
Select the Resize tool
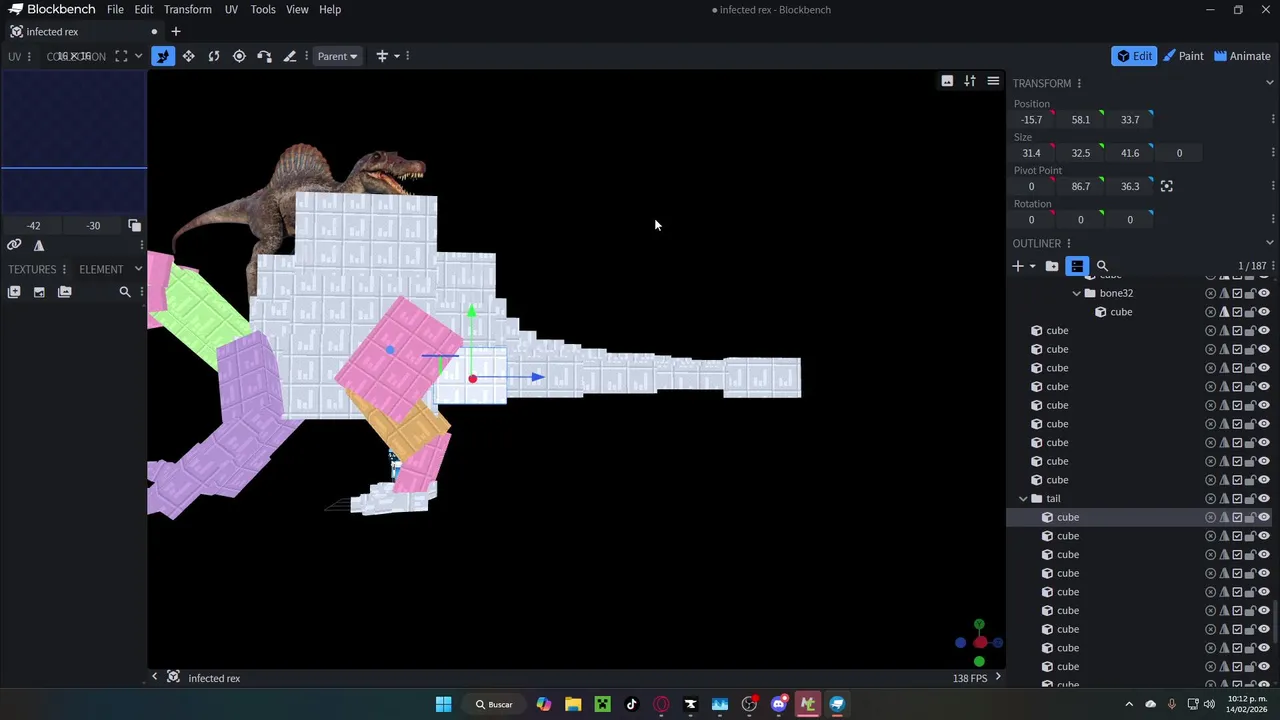[x=188, y=56]
